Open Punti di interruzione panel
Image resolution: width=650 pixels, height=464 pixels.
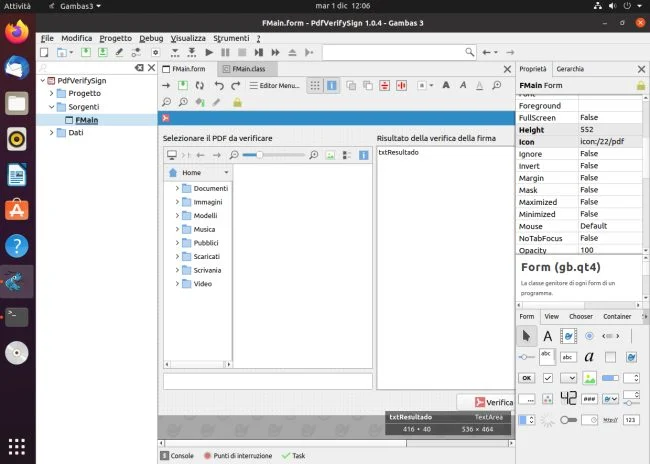click(x=238, y=456)
